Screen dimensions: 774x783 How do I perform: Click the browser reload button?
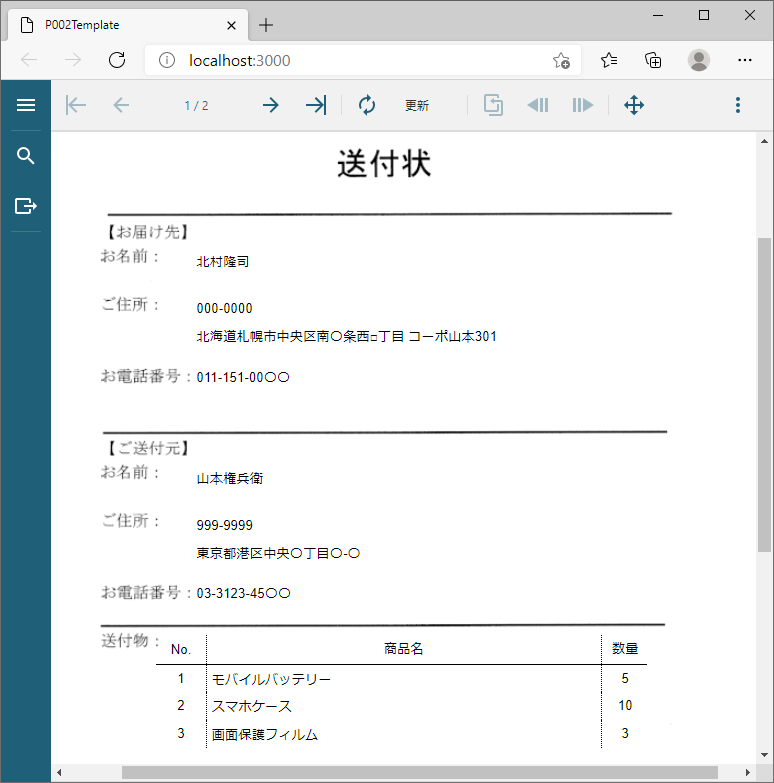point(117,60)
